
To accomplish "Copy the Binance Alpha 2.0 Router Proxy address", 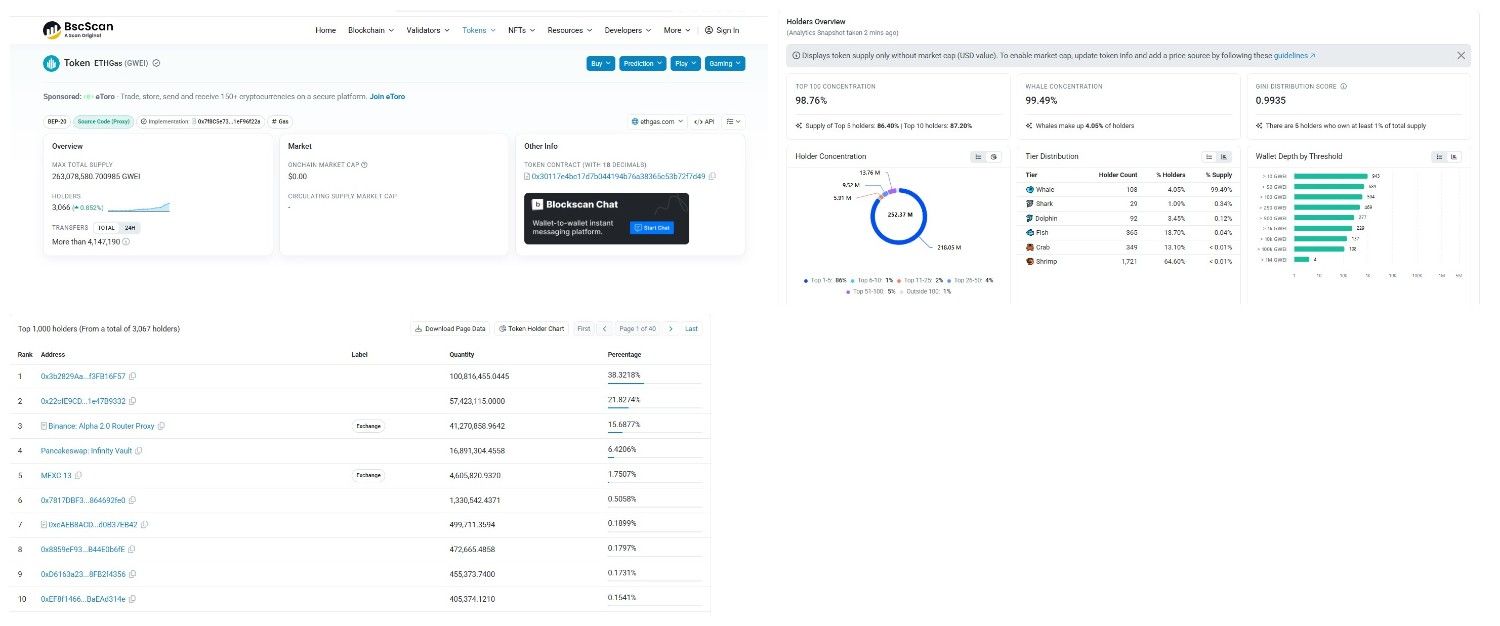I will (x=161, y=426).
